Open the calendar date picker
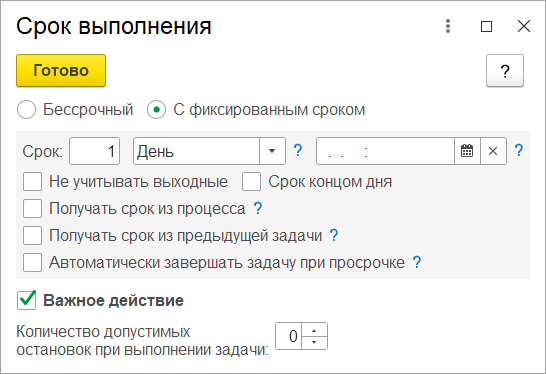Viewport: 546px width, 374px height. [x=467, y=151]
